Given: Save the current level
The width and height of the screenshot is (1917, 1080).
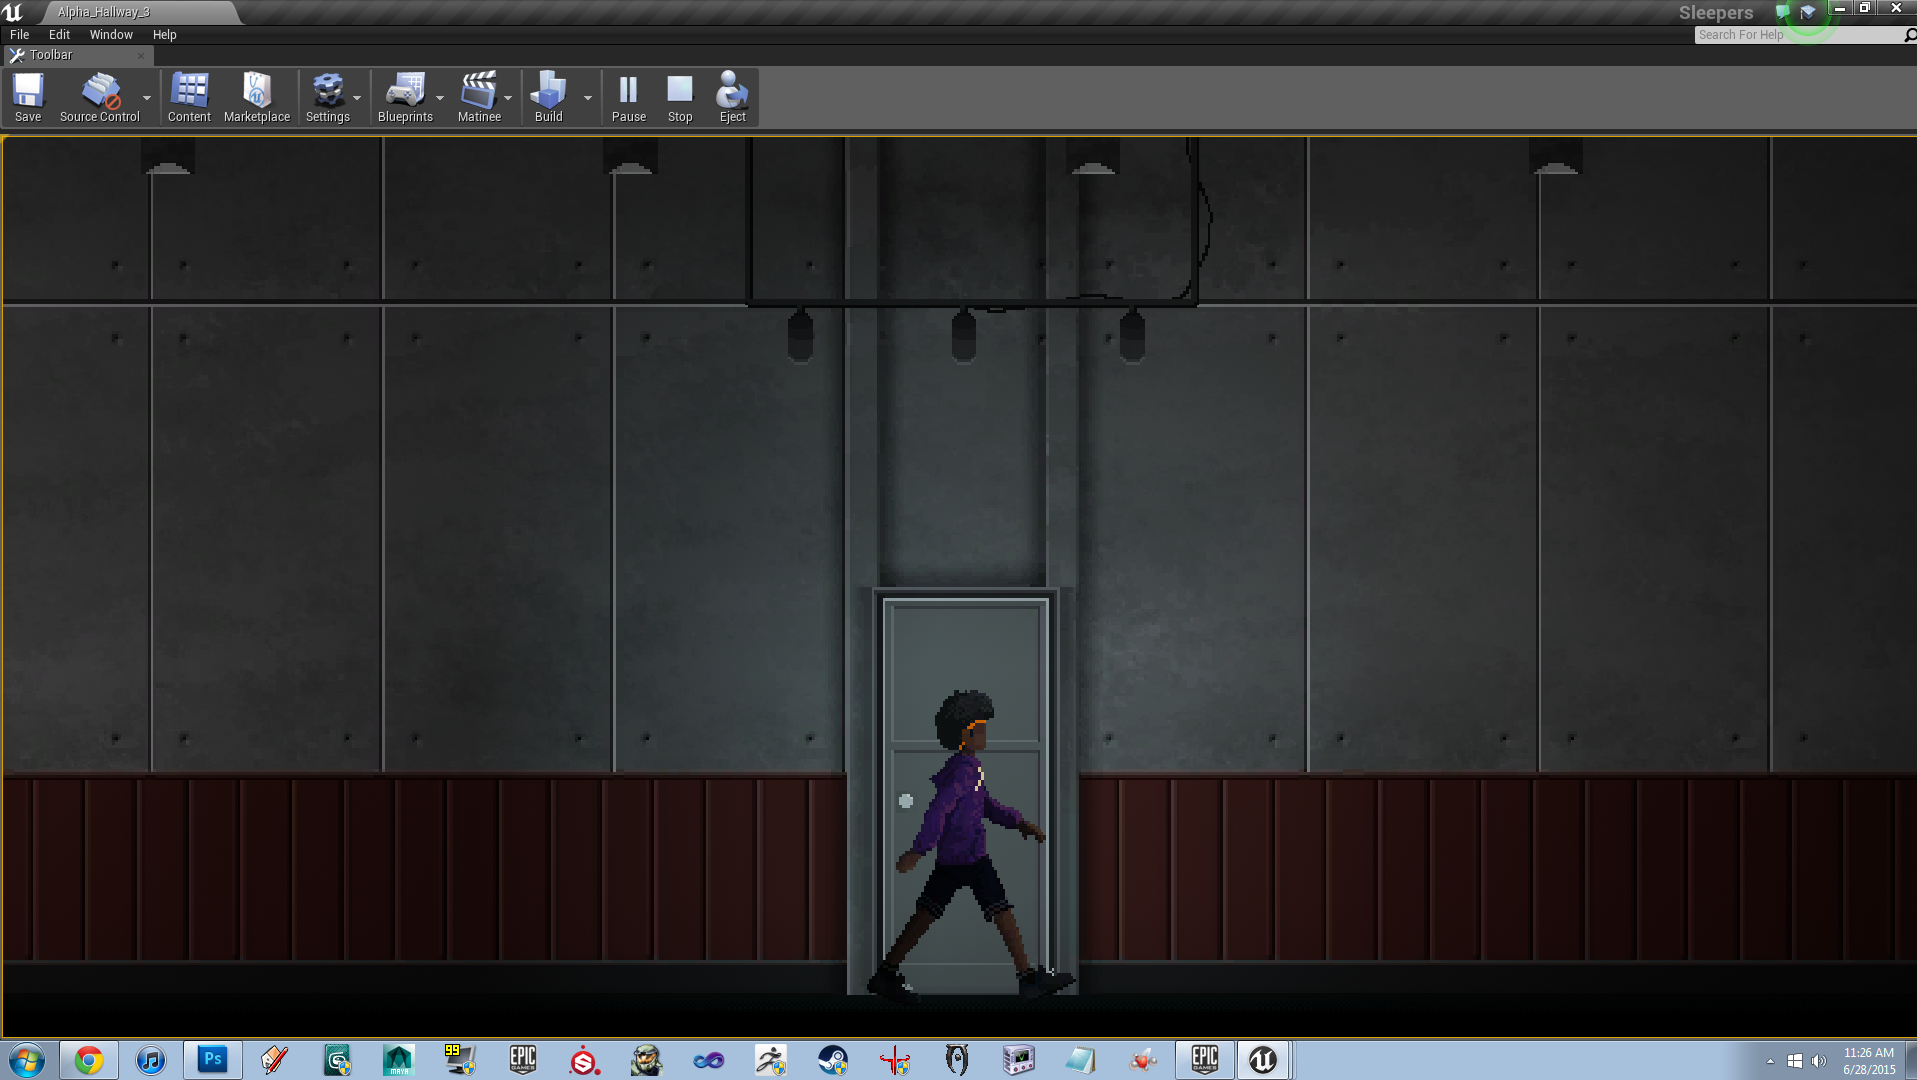Looking at the screenshot, I should coord(28,97).
